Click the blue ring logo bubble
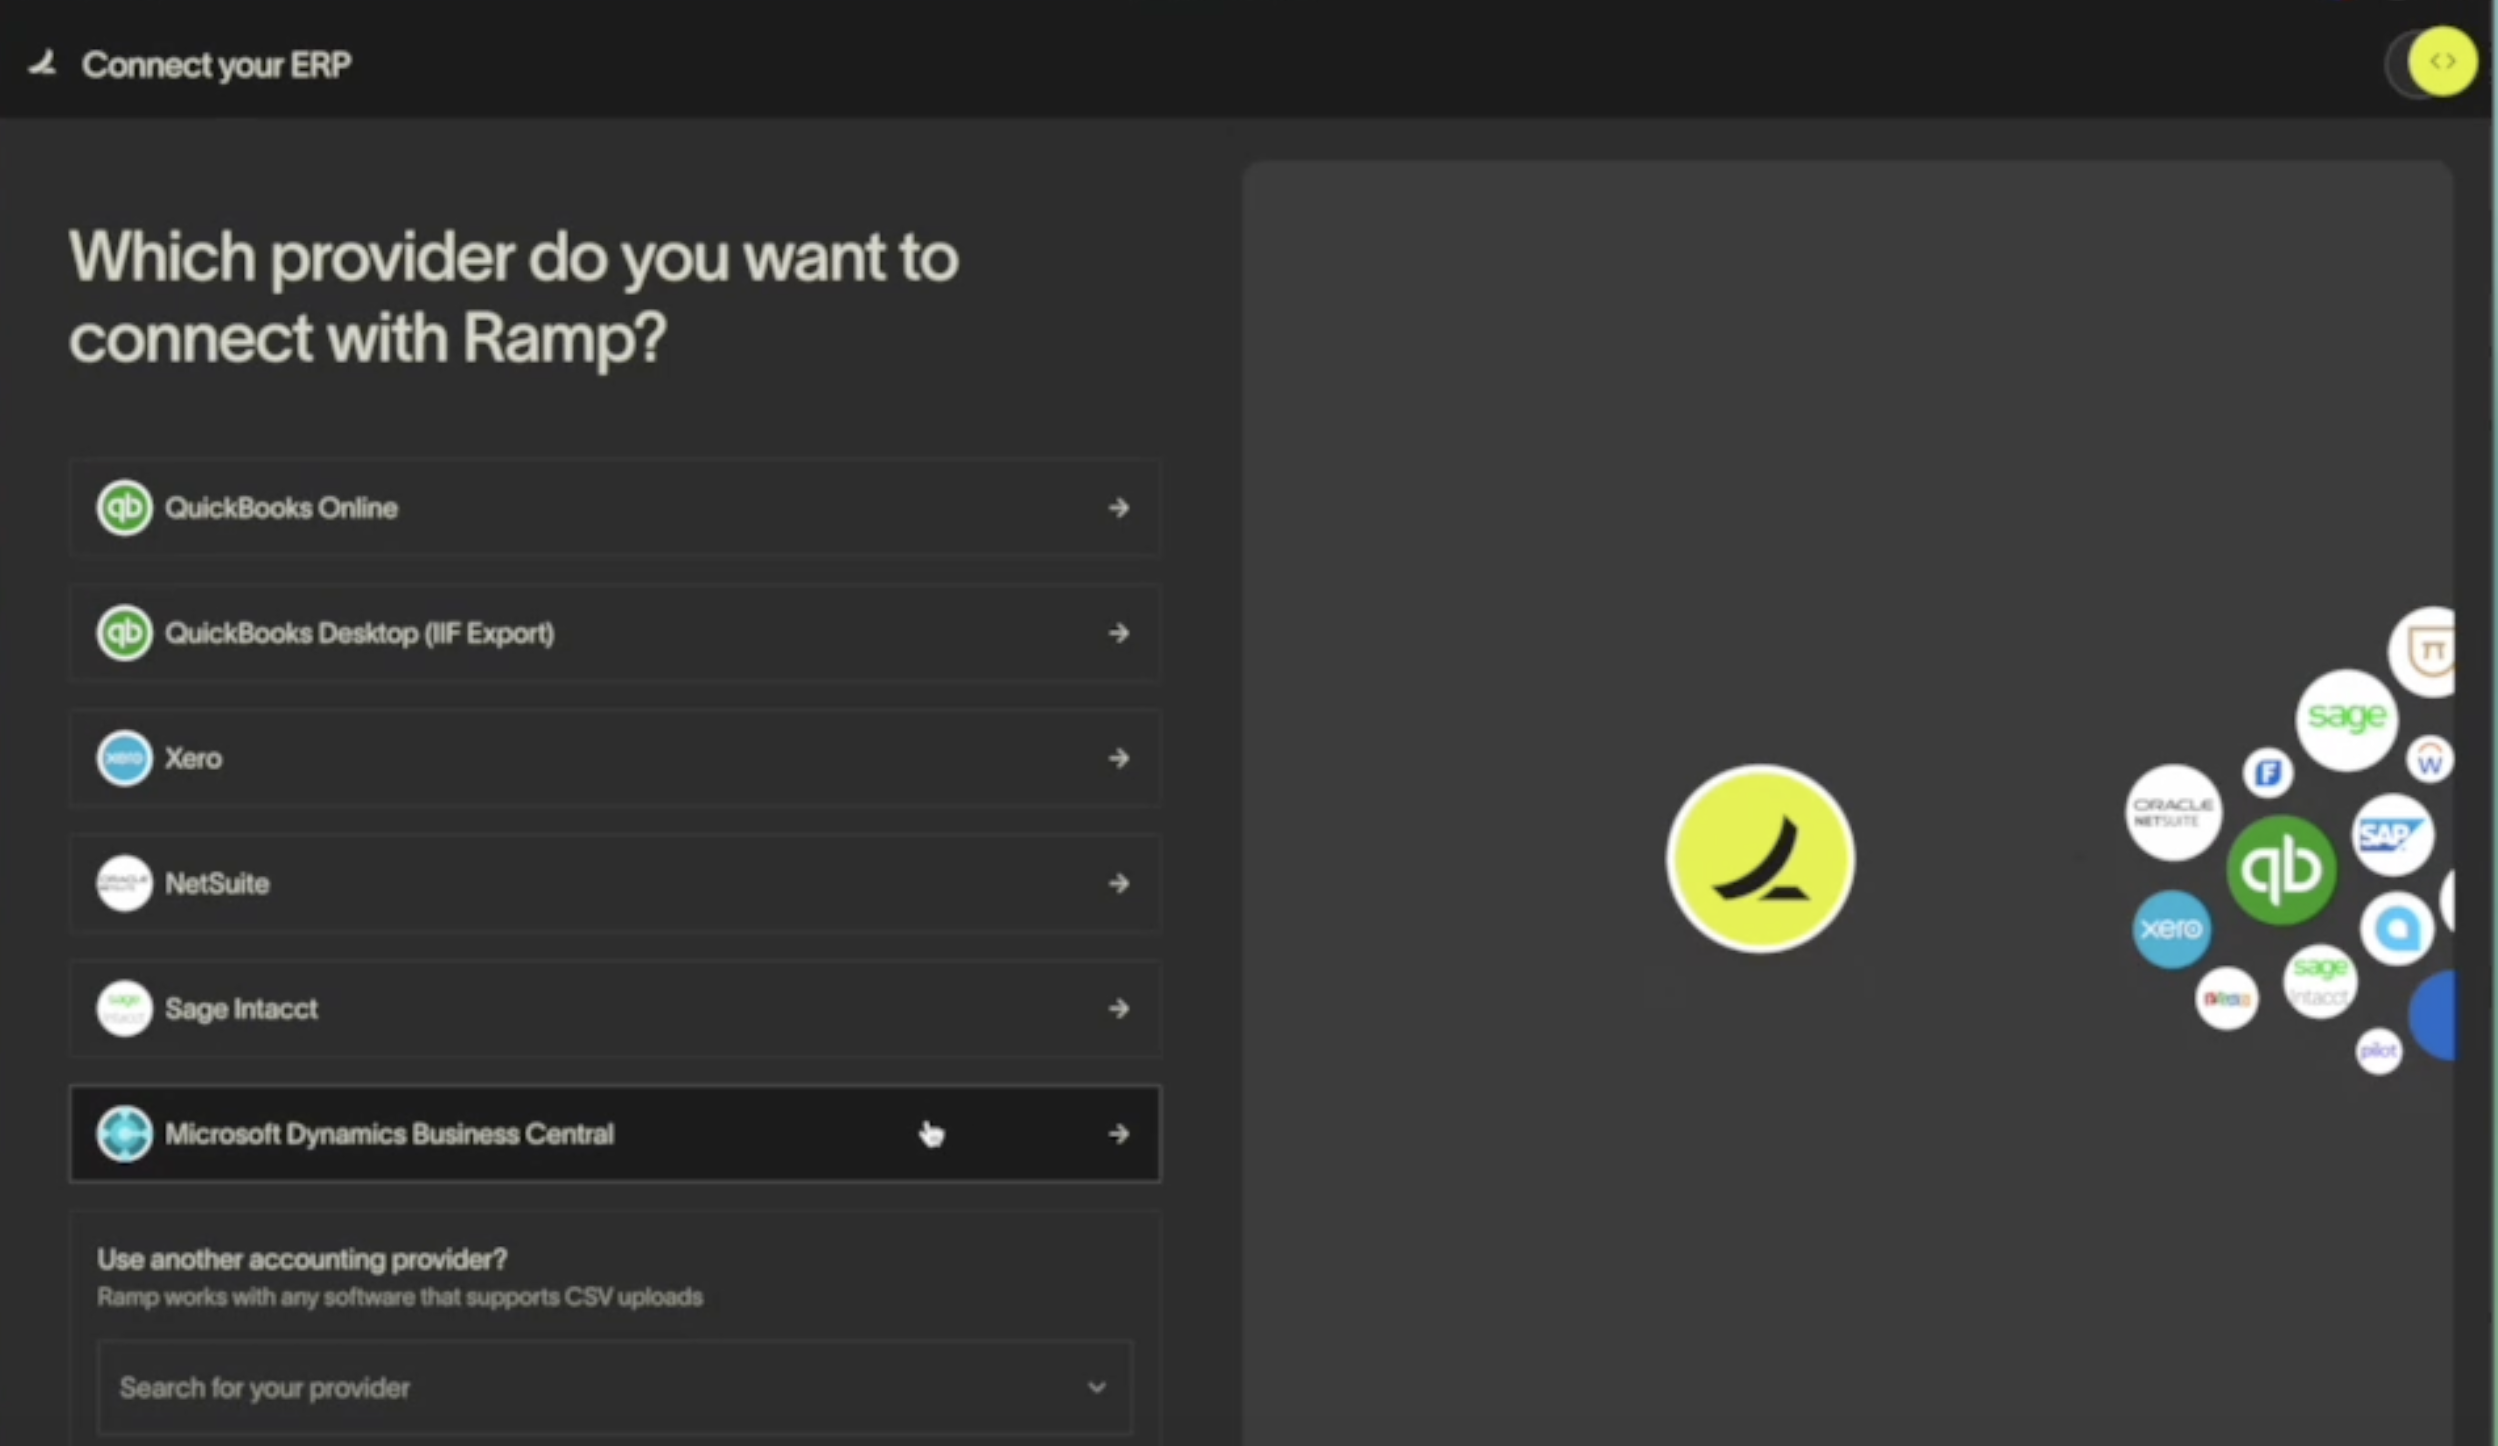Screen dimensions: 2498x1446 (x=2397, y=929)
